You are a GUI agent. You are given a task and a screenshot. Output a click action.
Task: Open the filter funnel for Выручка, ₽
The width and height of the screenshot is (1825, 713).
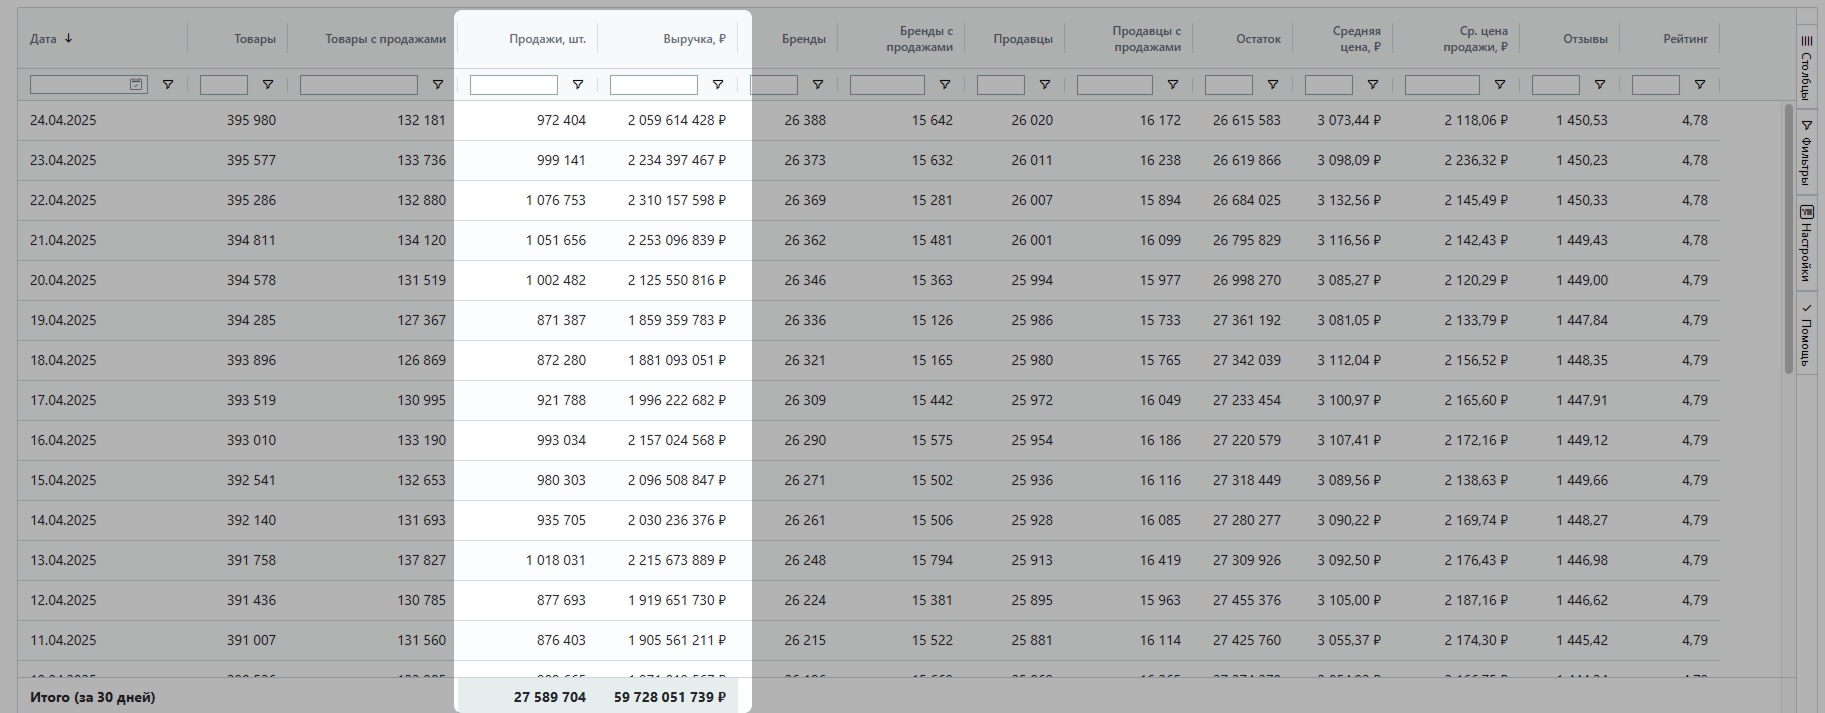718,85
